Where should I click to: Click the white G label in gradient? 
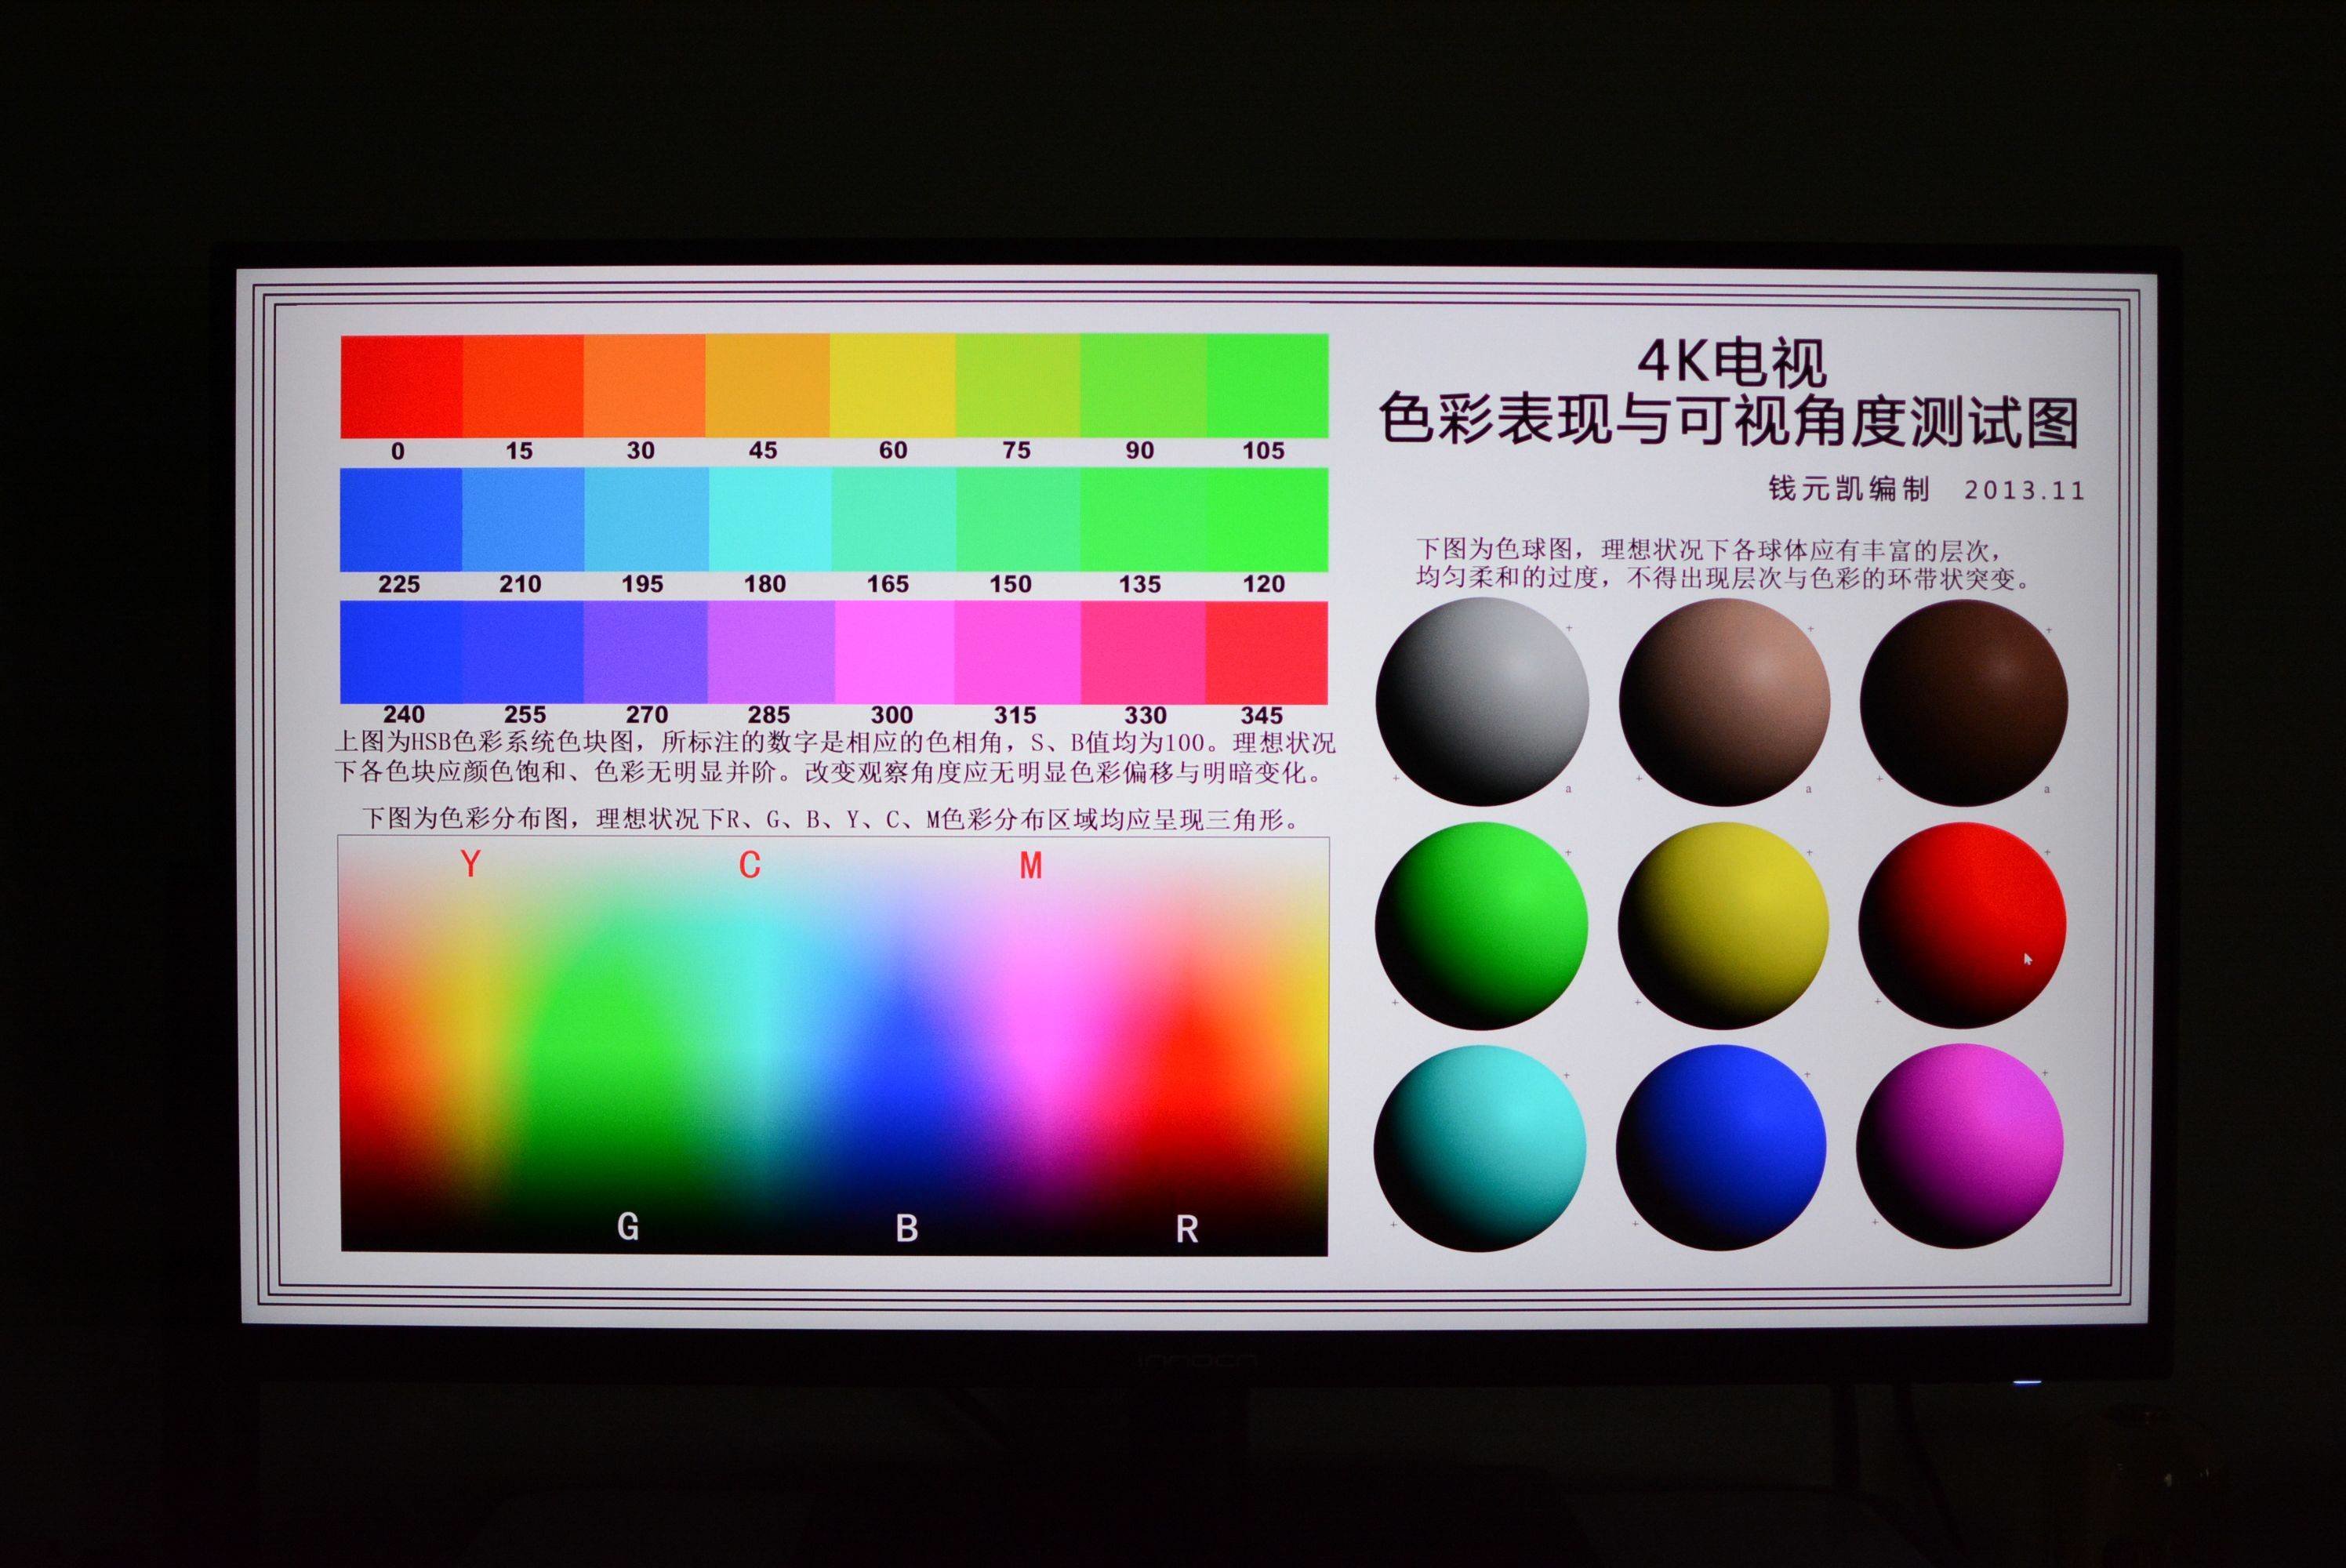pyautogui.click(x=628, y=1226)
